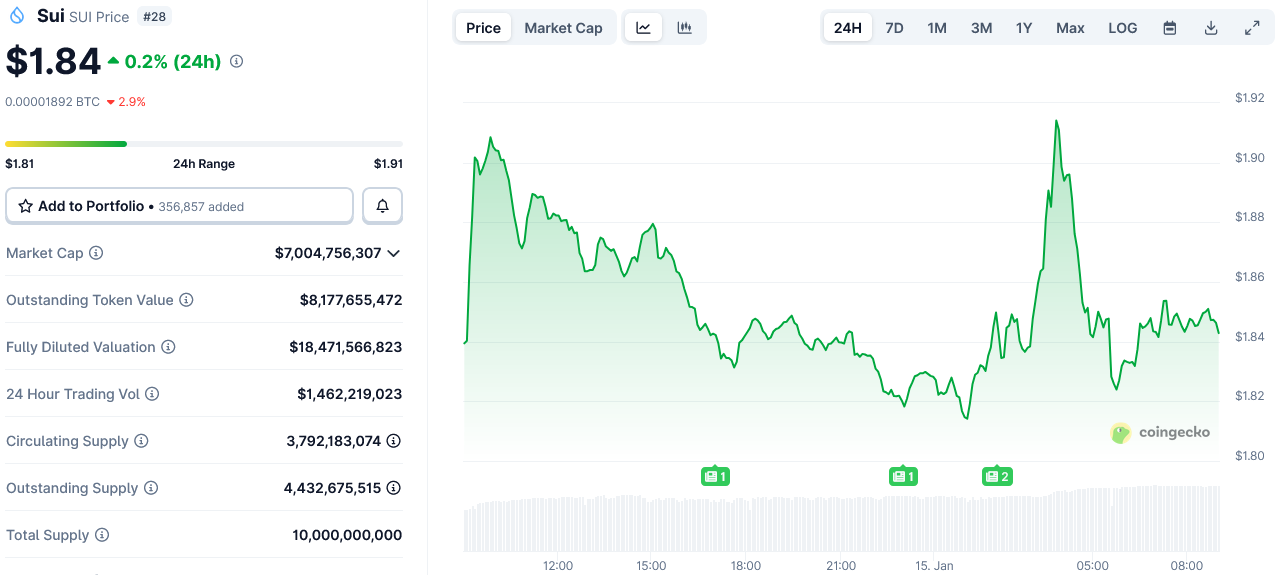Select the Price tab
The height and width of the screenshot is (575, 1278).
483,28
